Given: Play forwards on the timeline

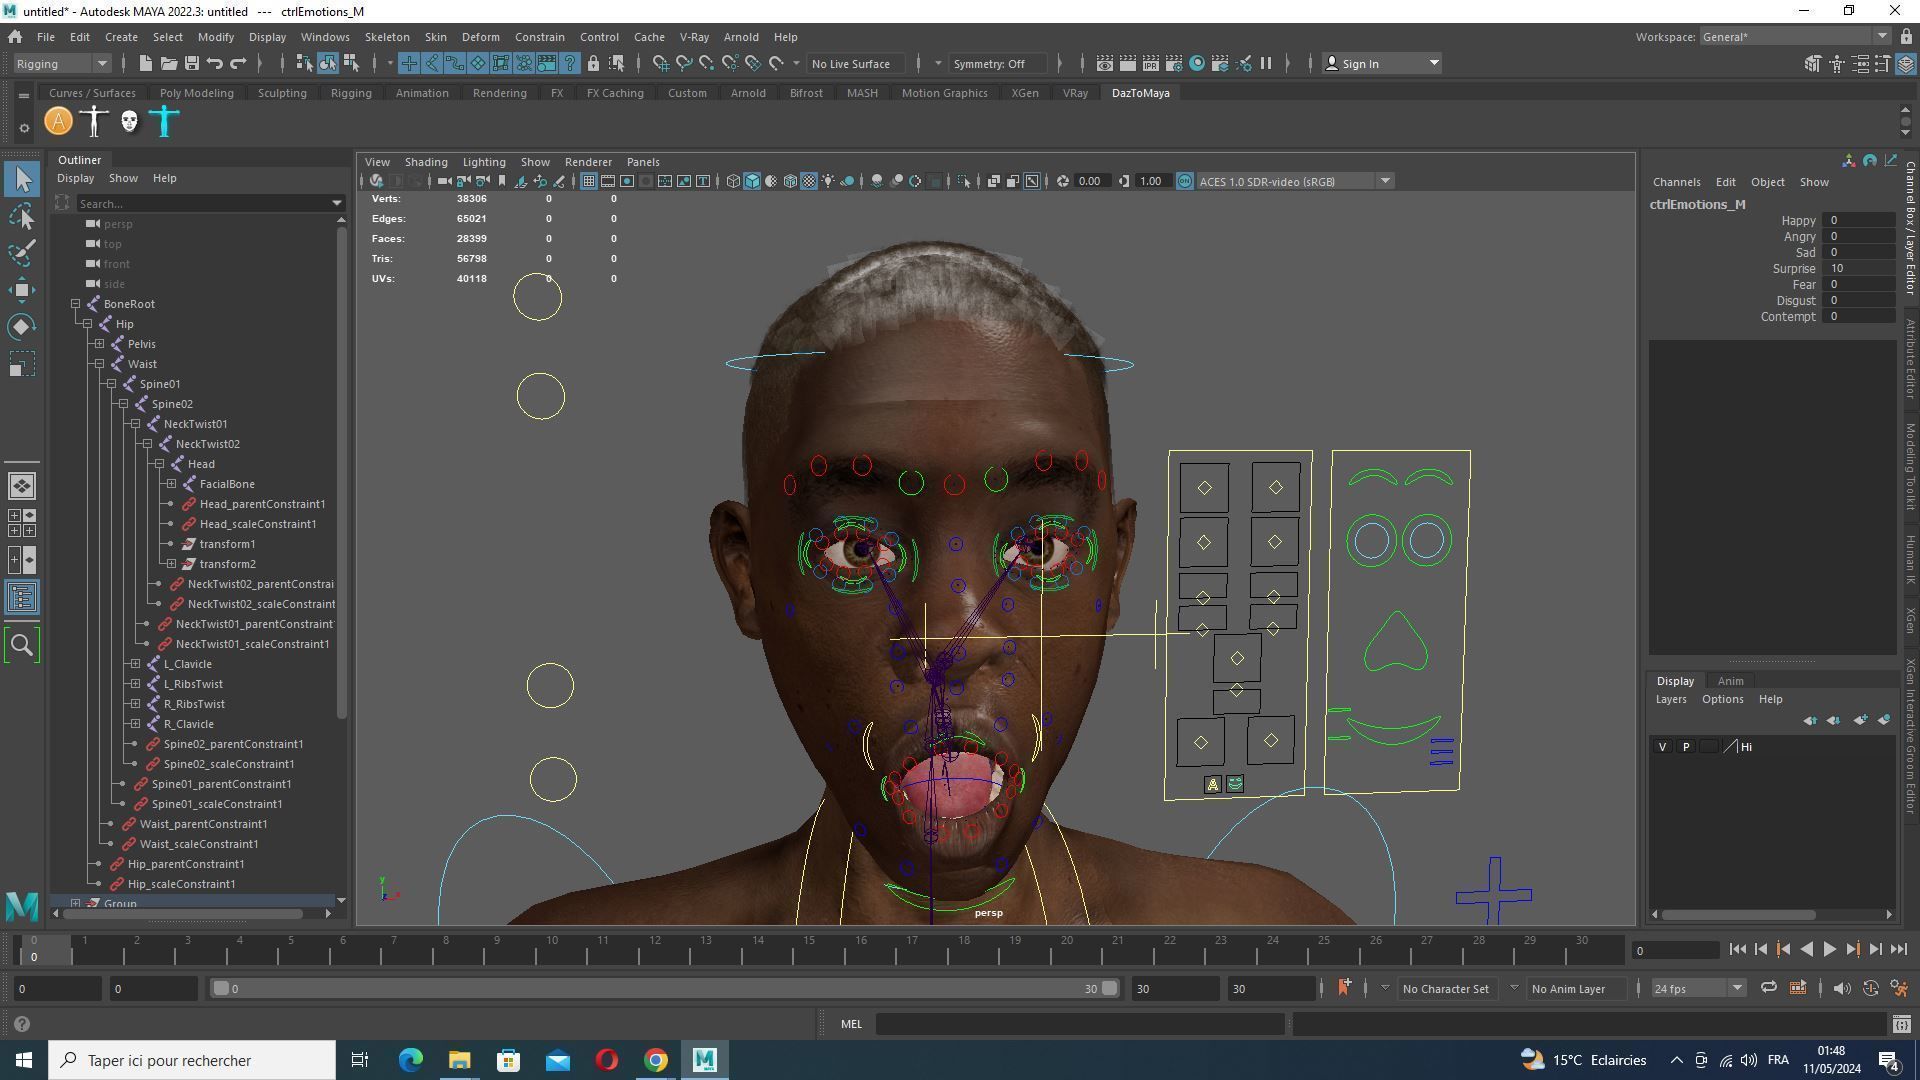Looking at the screenshot, I should pos(1829,950).
